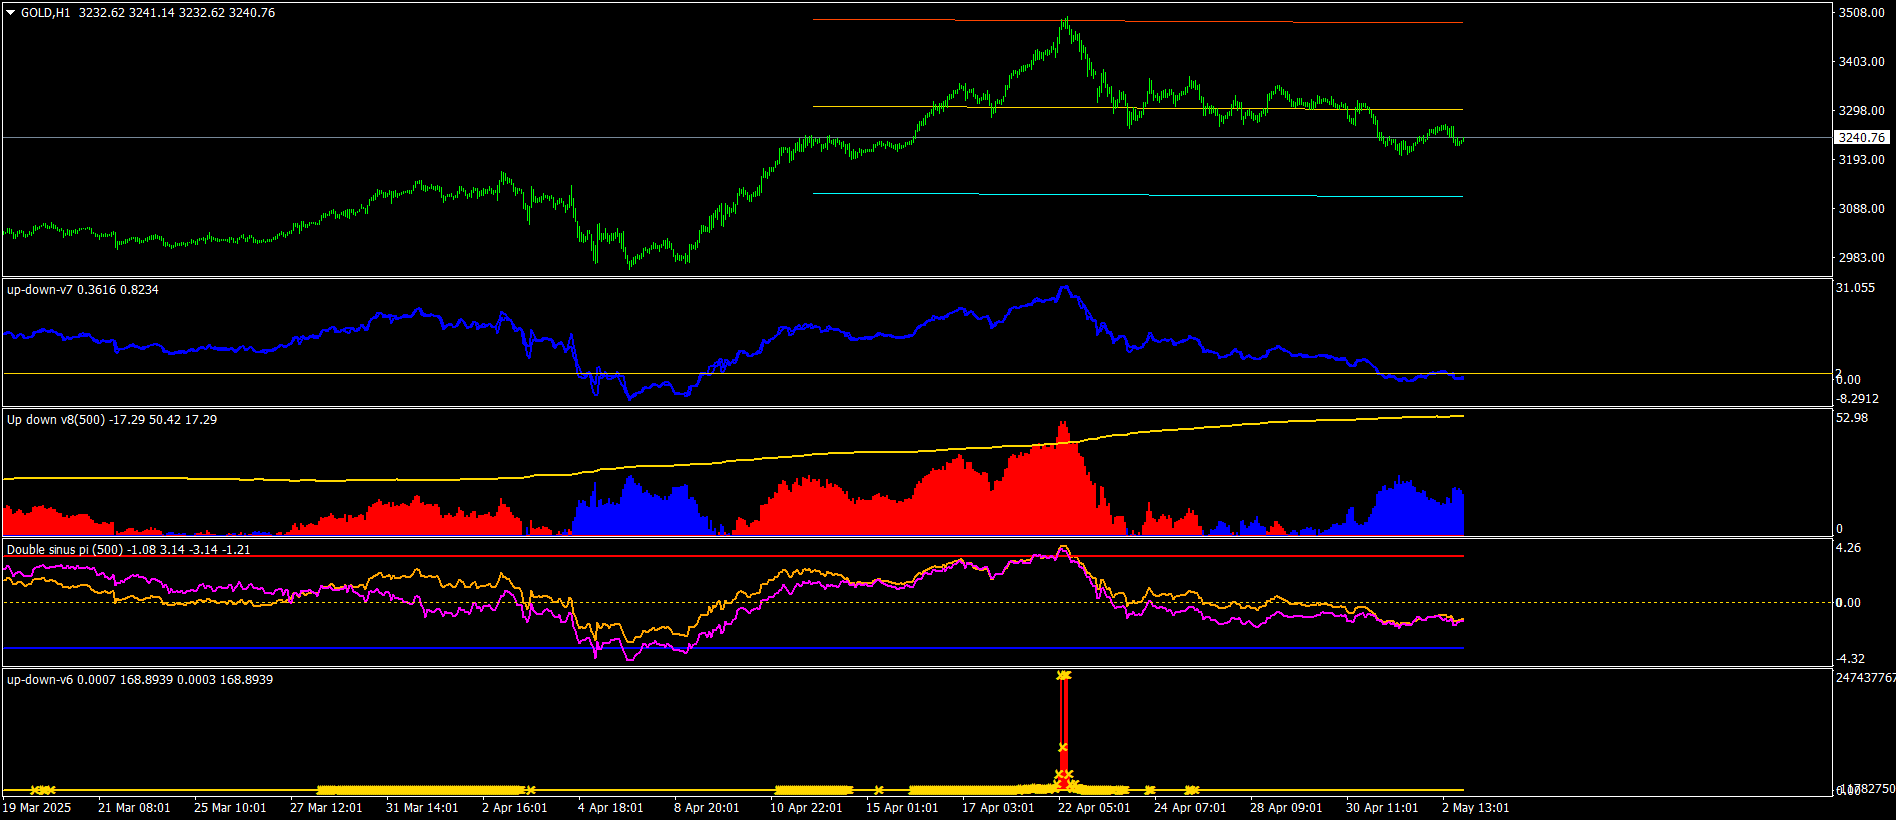Select the Double sinus pi (500) label
1896x820 pixels.
click(65, 550)
